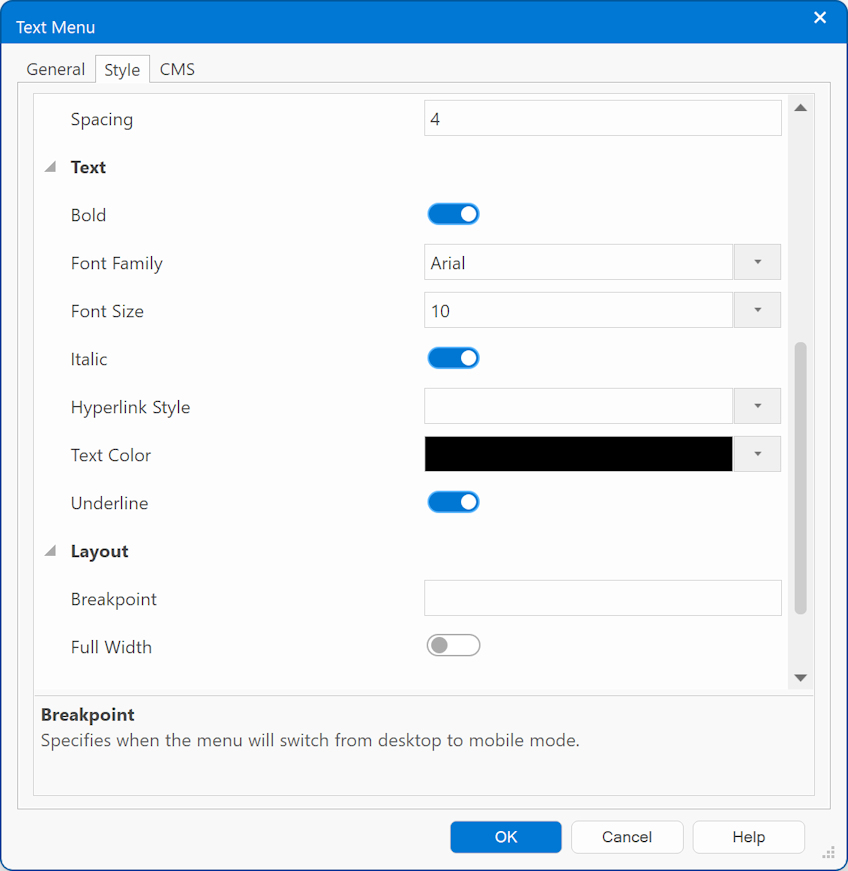
Task: Turn off Underline toggle
Action: coord(453,502)
